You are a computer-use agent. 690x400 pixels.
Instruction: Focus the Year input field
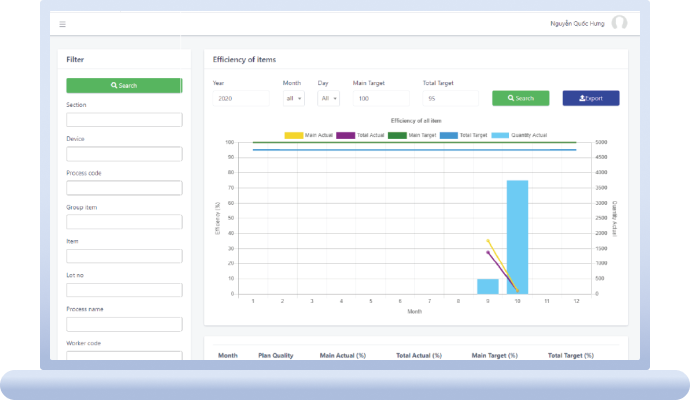241,98
